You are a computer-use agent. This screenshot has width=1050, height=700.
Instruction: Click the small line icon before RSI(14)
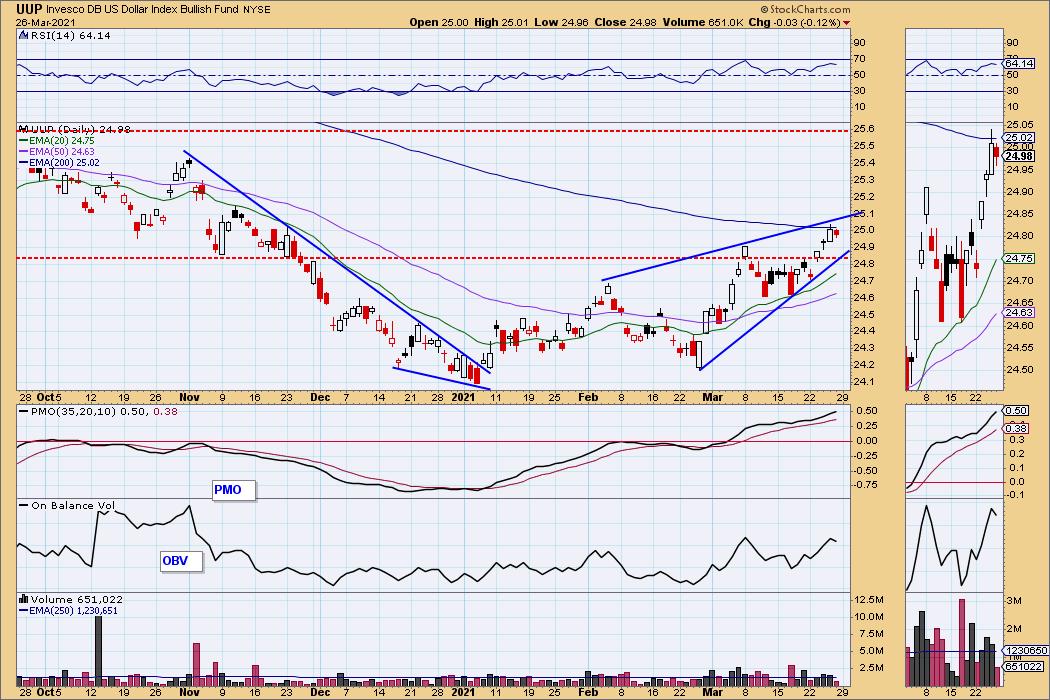(23, 36)
